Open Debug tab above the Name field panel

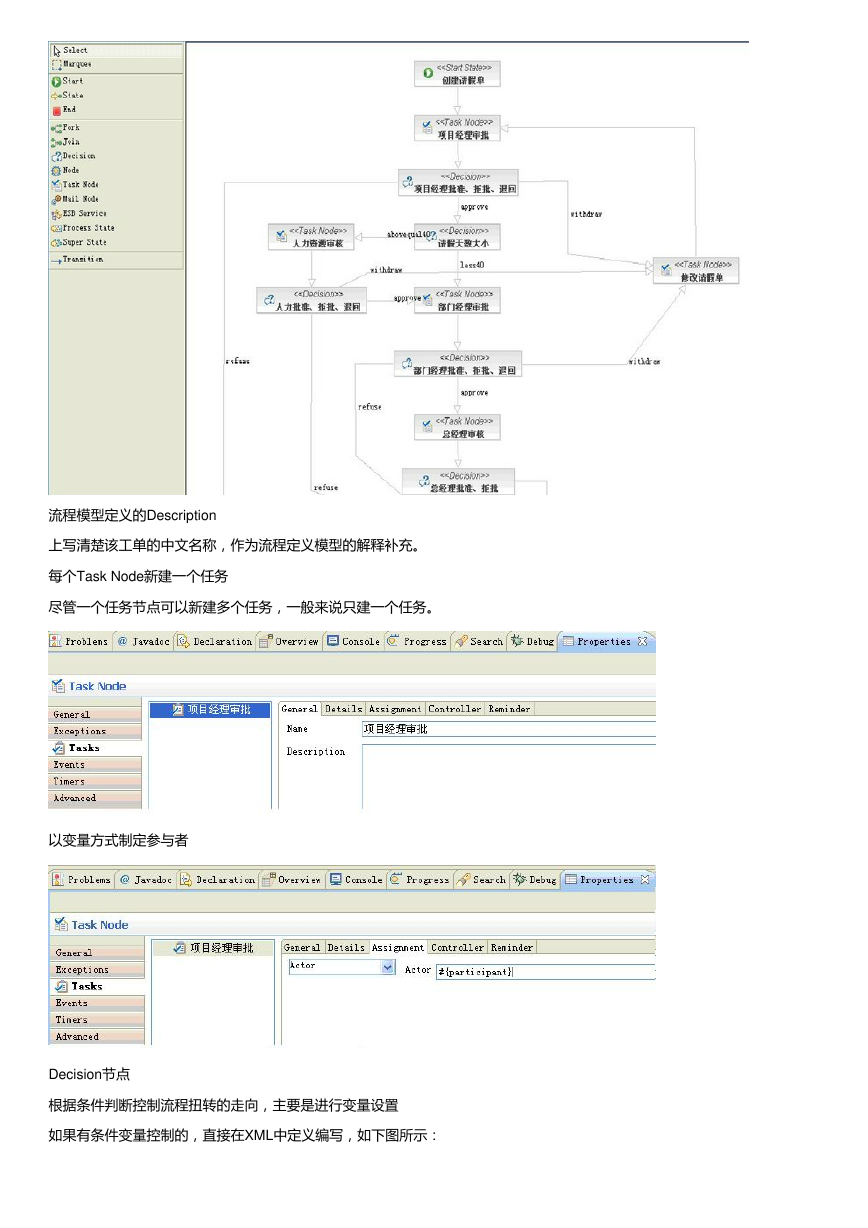point(533,641)
